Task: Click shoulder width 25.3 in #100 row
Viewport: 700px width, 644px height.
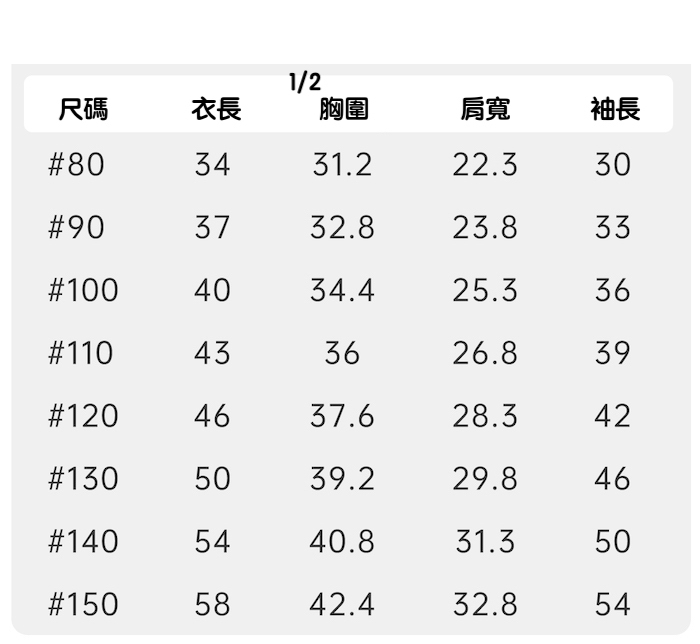Action: tap(485, 291)
